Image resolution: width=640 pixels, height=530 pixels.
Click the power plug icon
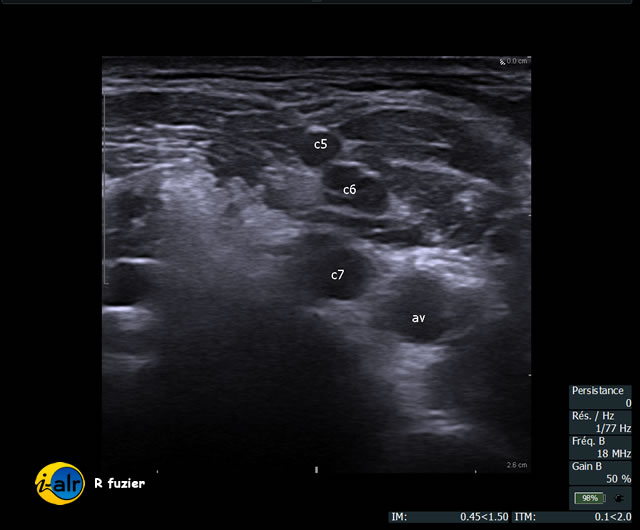coord(621,497)
